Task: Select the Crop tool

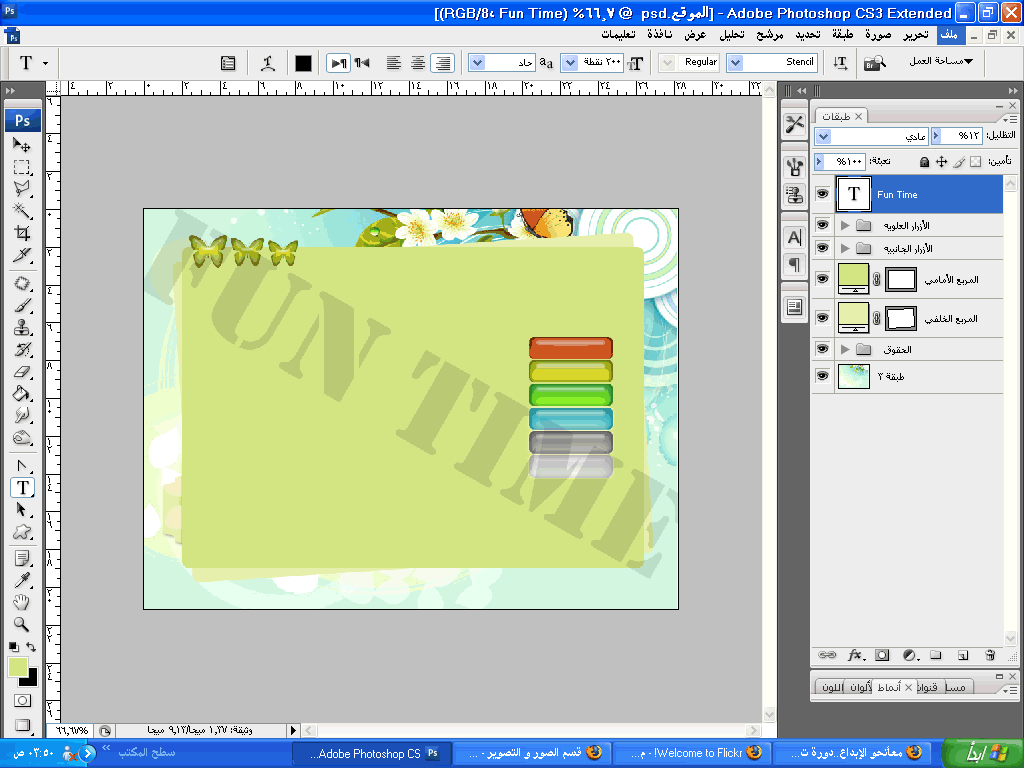Action: [22, 233]
